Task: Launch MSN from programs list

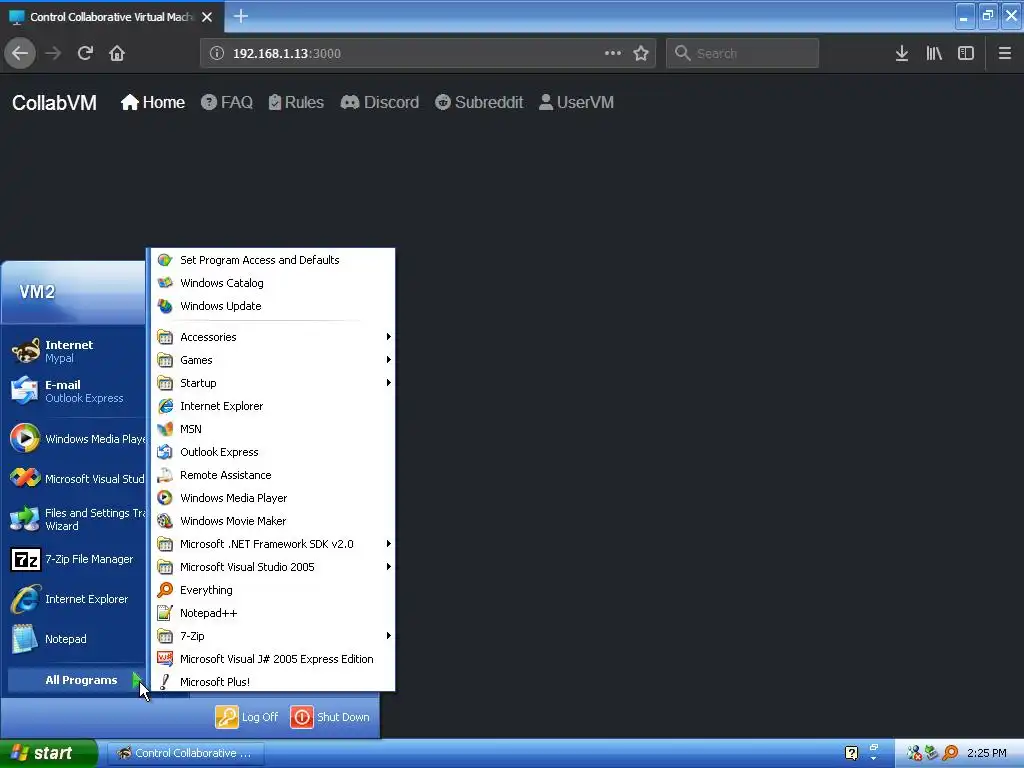Action: [x=273, y=428]
